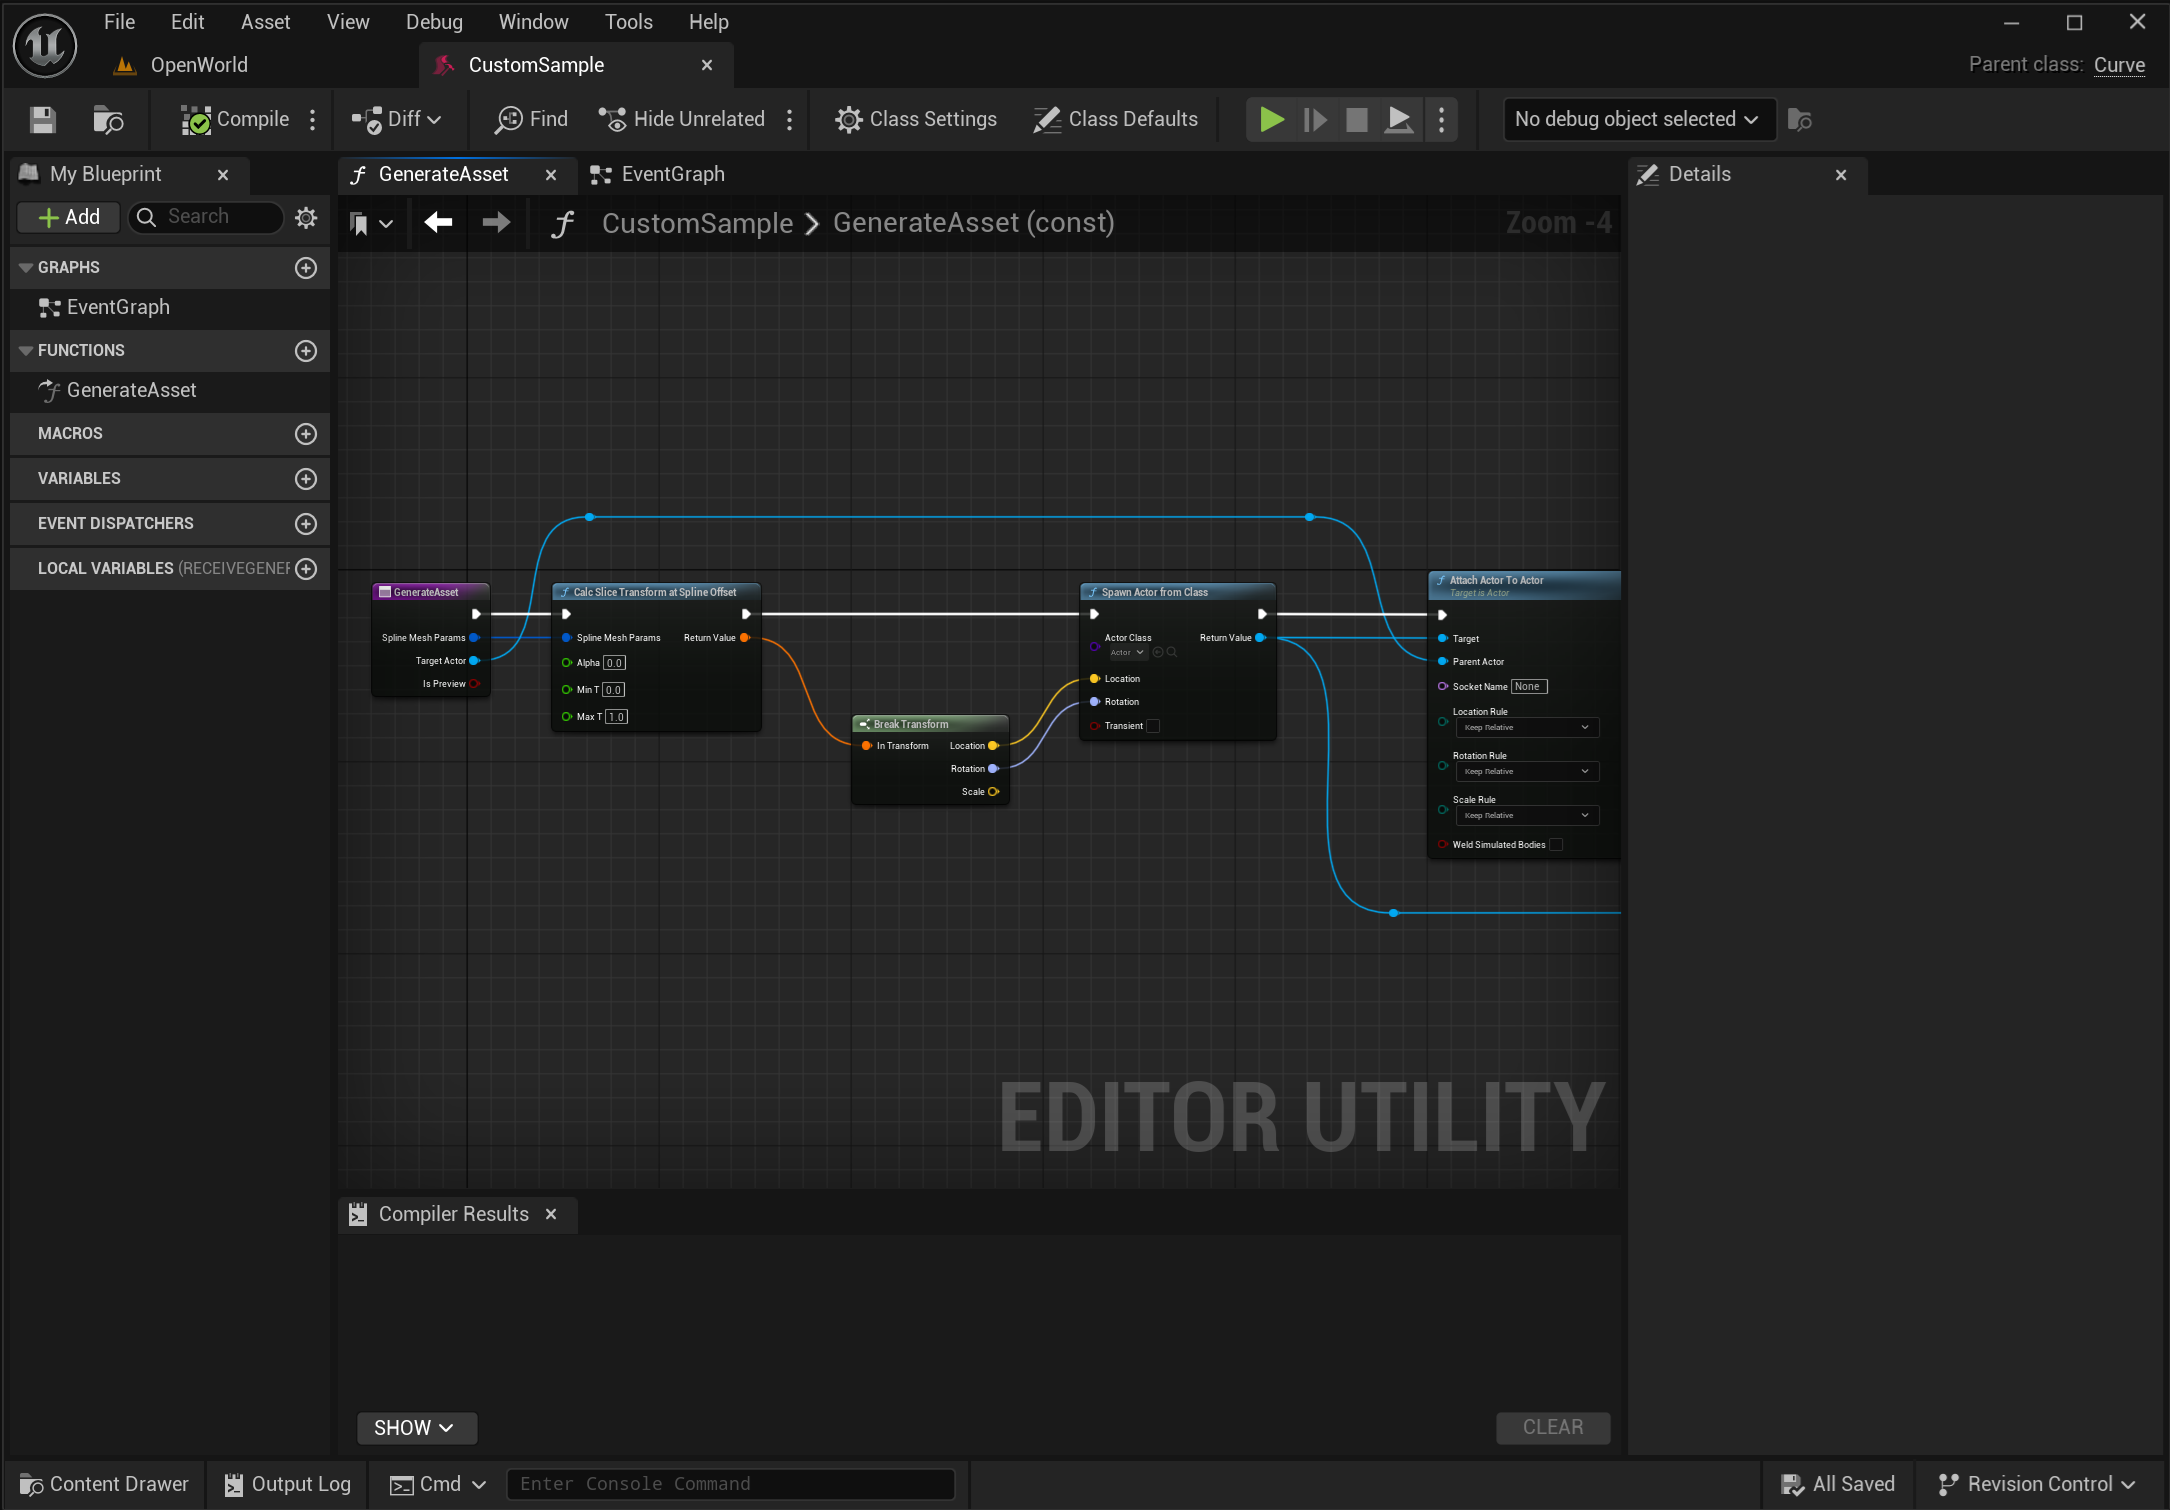
Task: Compile the CustomSample blueprint
Action: 235,120
